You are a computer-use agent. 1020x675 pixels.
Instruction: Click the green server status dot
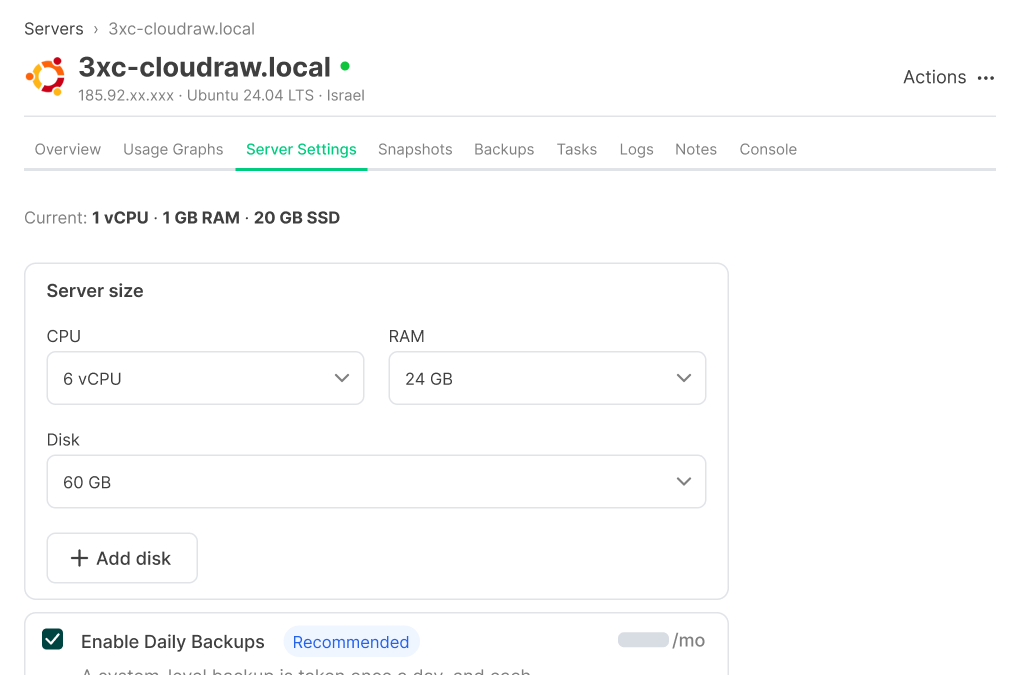click(345, 66)
